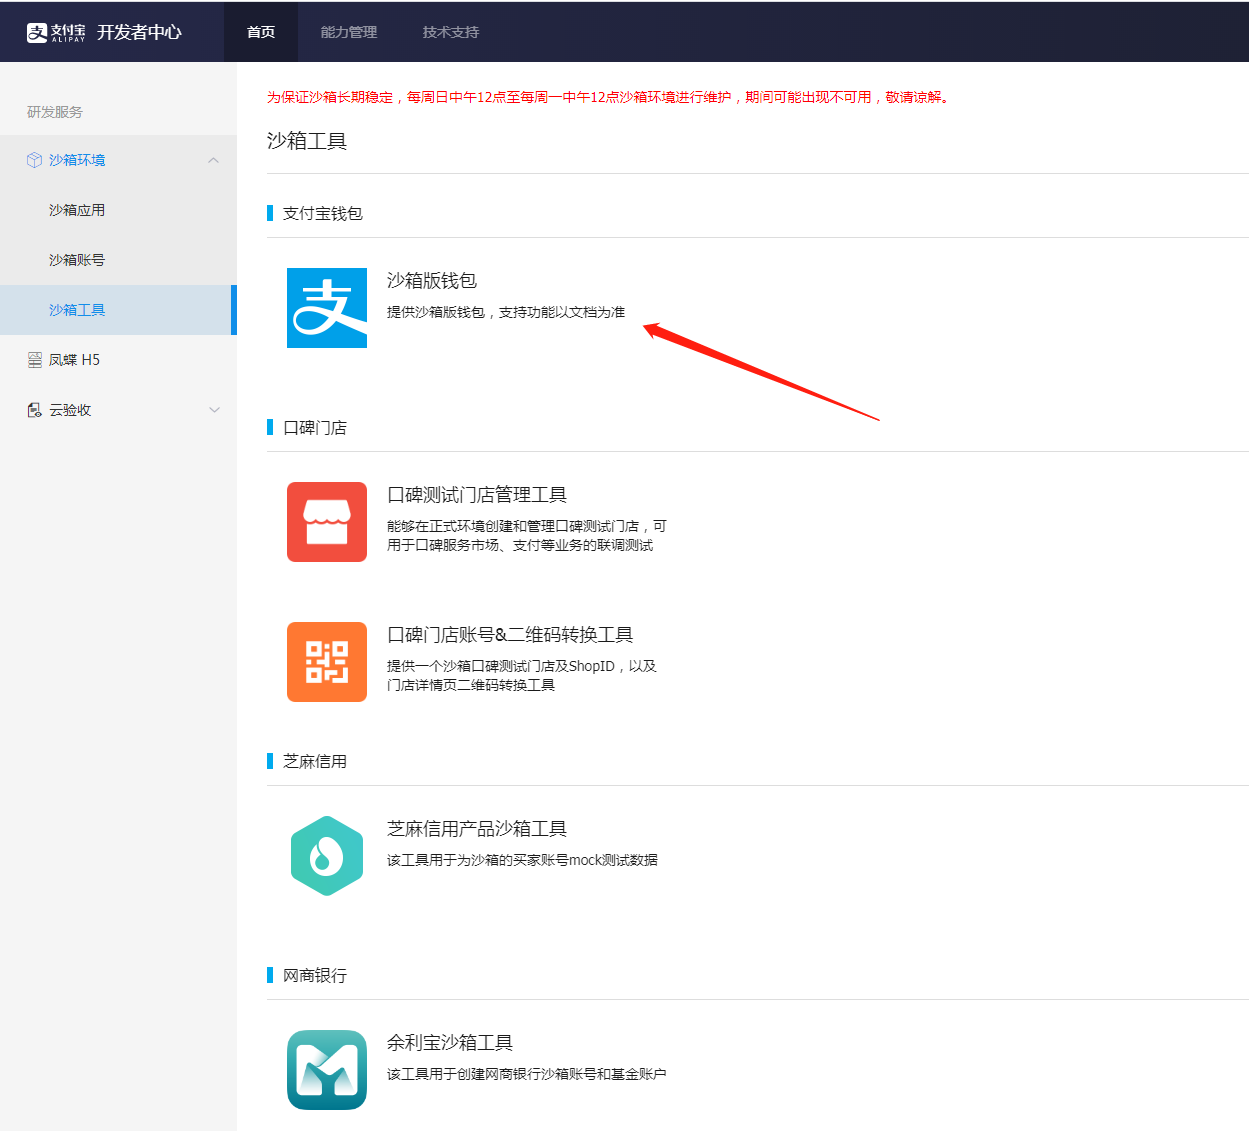Open 云验收 menu item
This screenshot has height=1131, width=1249.
coord(70,410)
